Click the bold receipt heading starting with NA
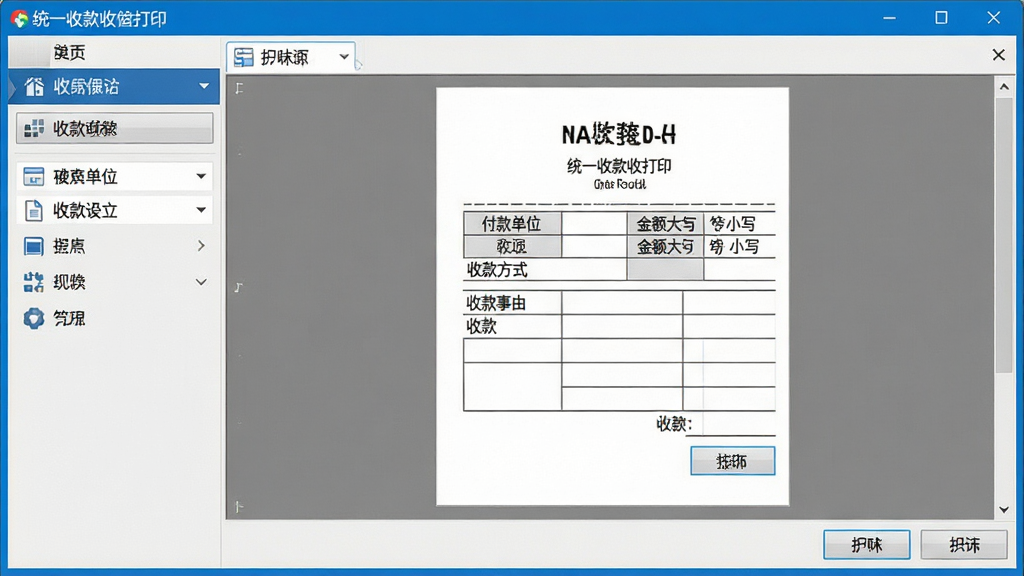The width and height of the screenshot is (1024, 576). (x=618, y=135)
